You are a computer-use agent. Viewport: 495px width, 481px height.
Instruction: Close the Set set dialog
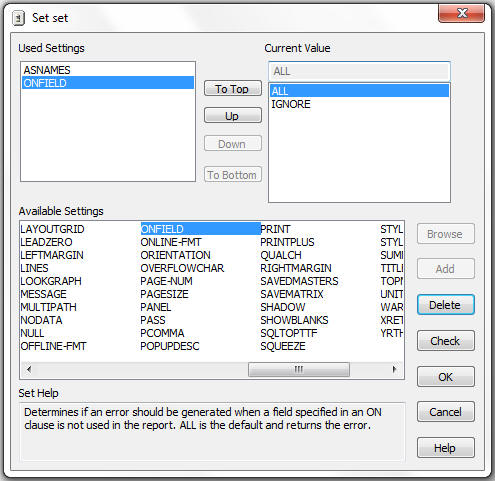point(461,13)
